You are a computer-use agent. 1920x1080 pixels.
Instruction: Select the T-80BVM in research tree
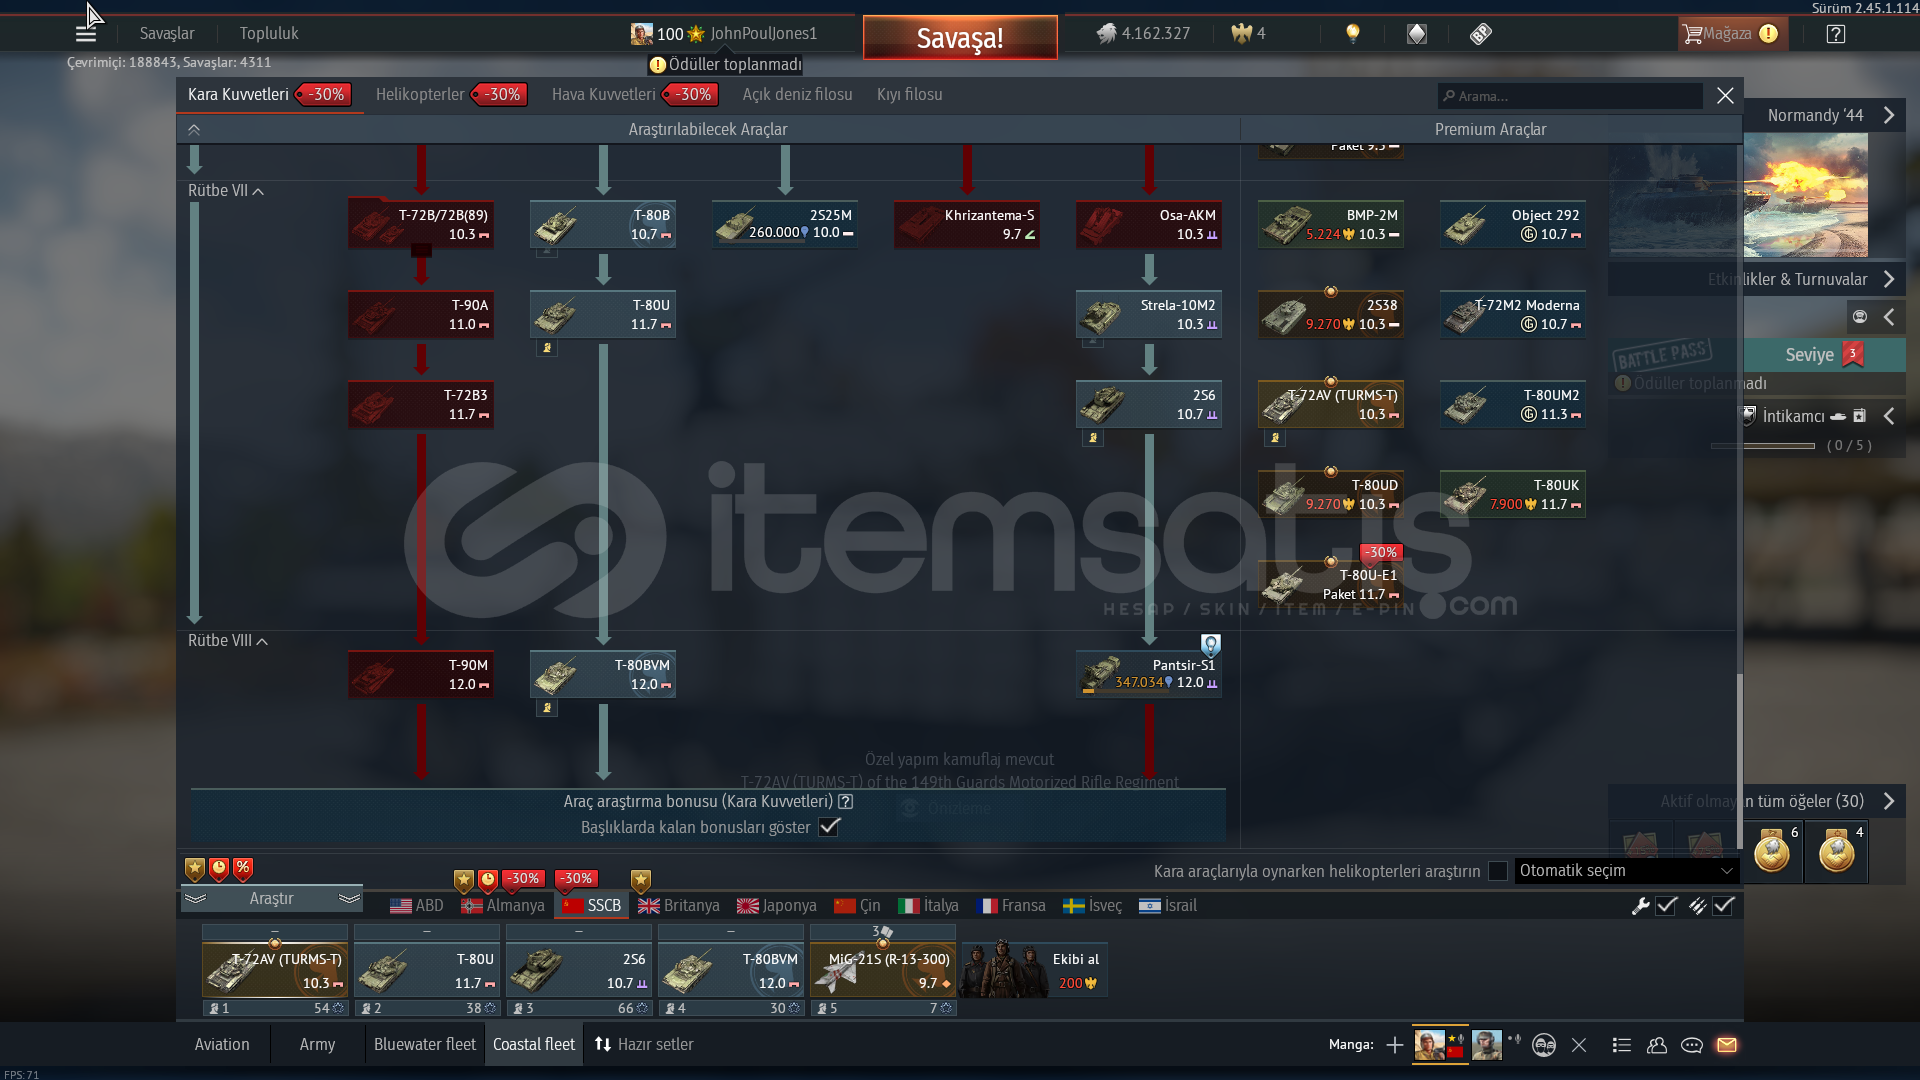603,674
